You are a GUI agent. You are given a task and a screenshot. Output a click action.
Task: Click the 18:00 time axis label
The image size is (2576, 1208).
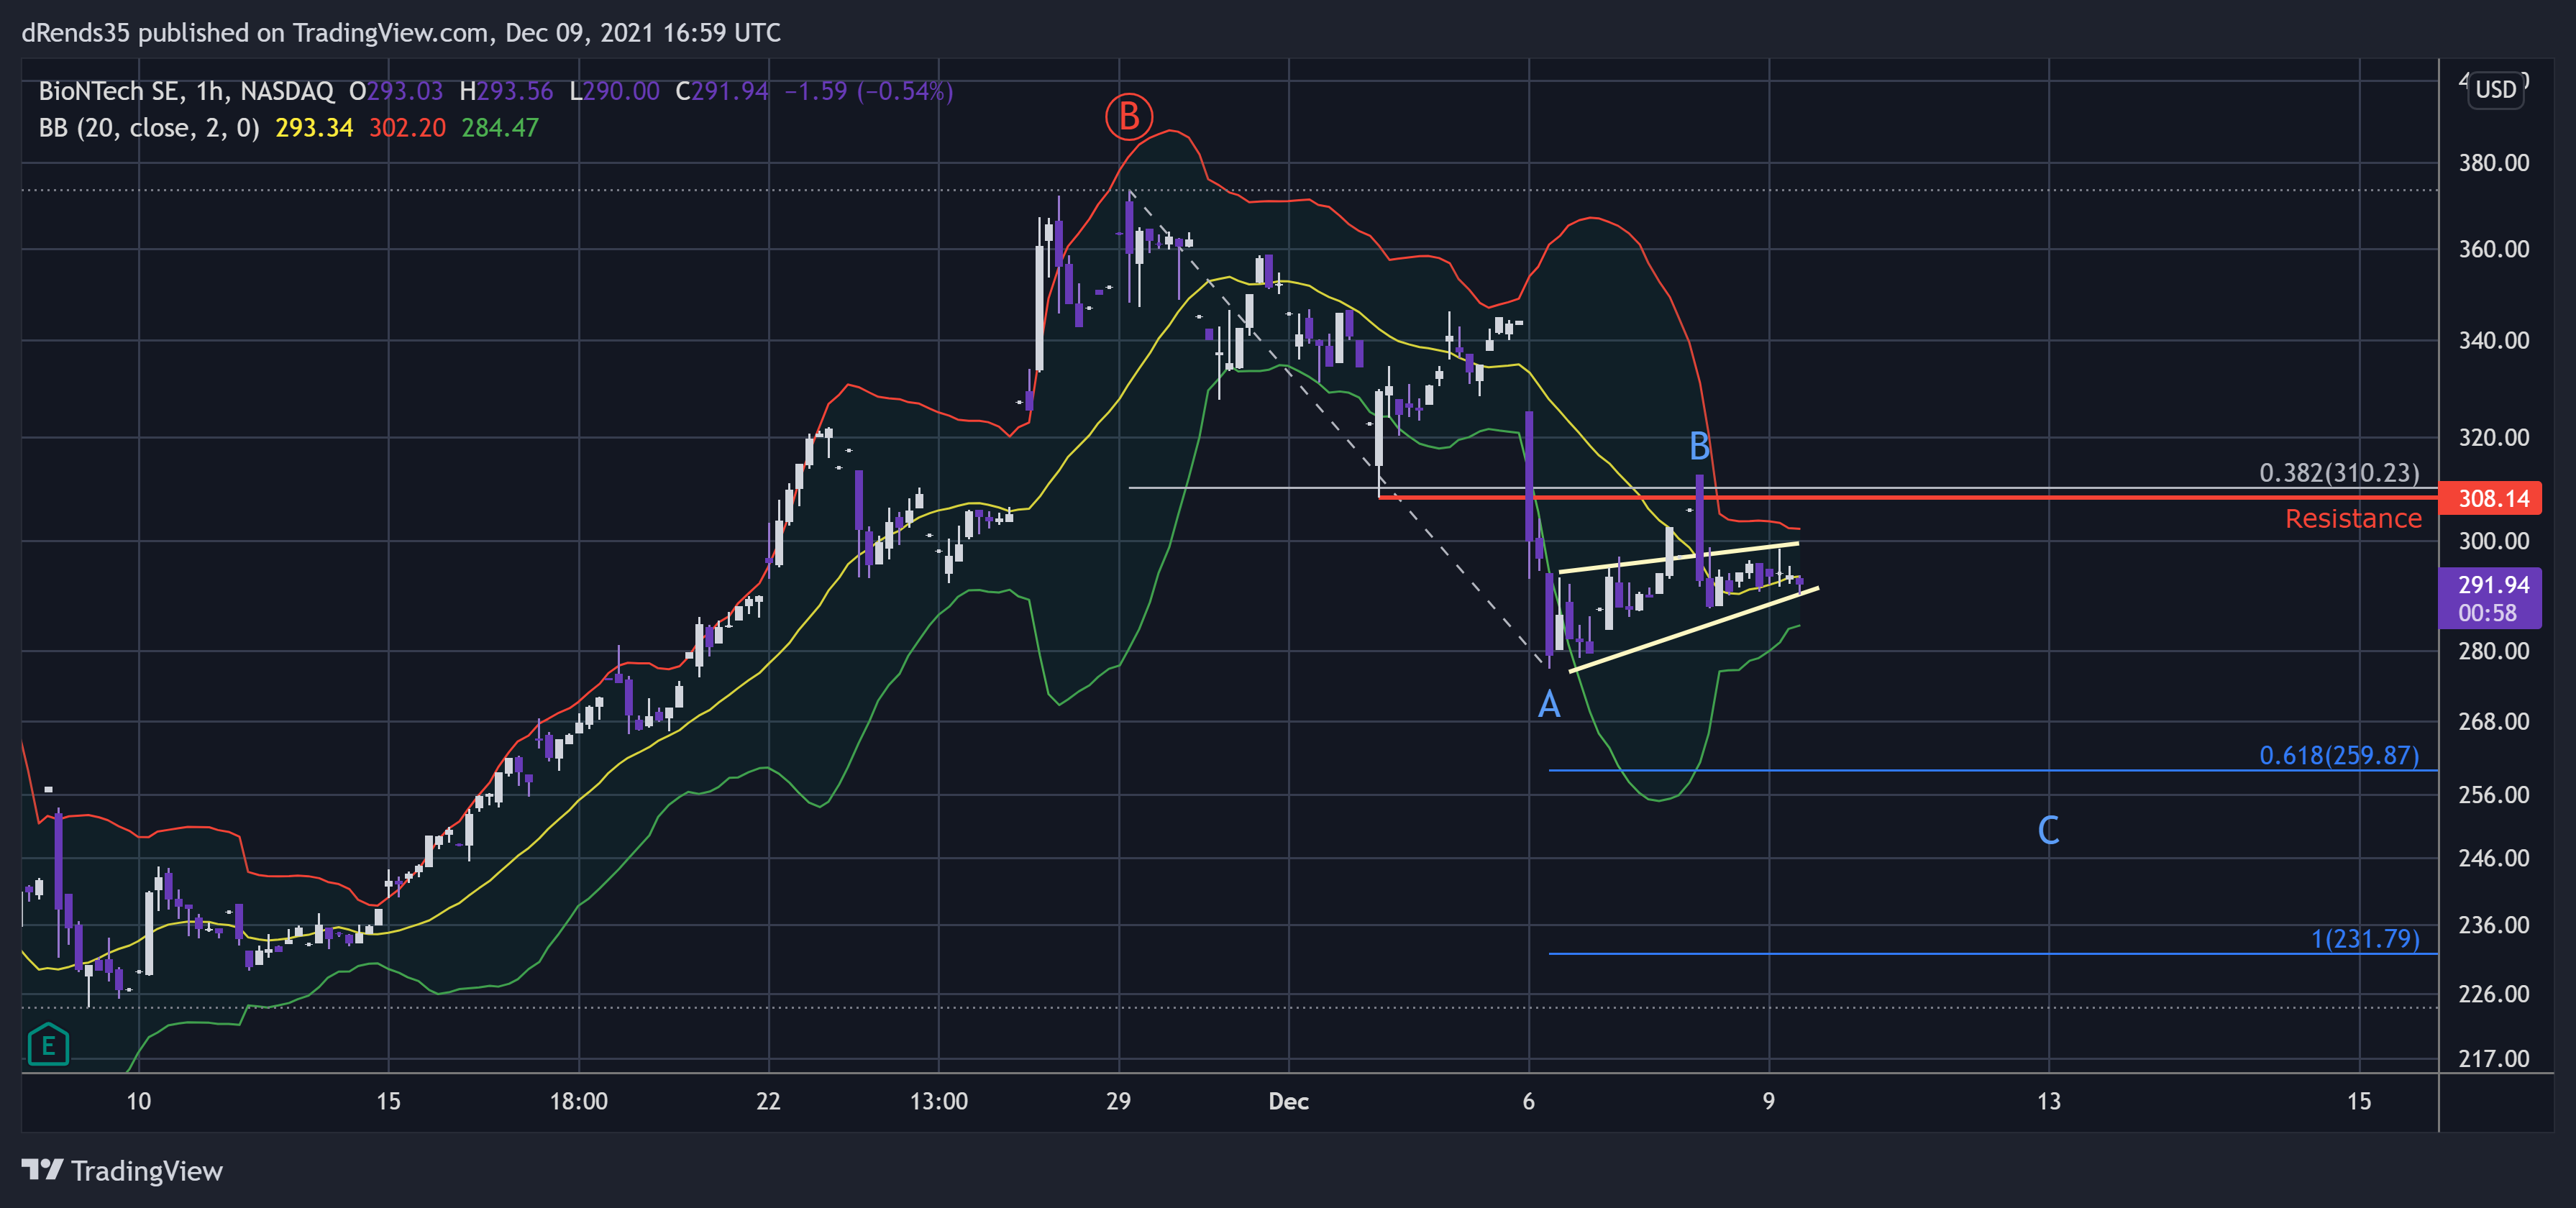point(578,1101)
